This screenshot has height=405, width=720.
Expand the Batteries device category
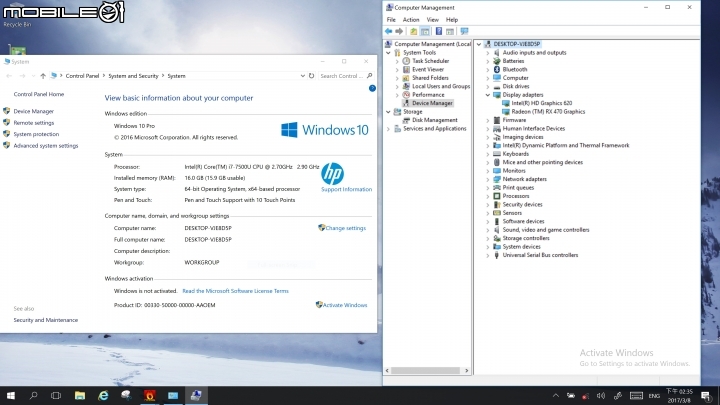[x=488, y=61]
